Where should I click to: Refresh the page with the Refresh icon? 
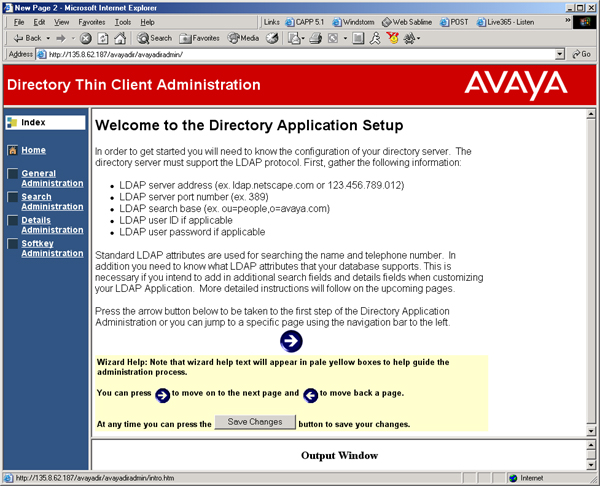(103, 38)
